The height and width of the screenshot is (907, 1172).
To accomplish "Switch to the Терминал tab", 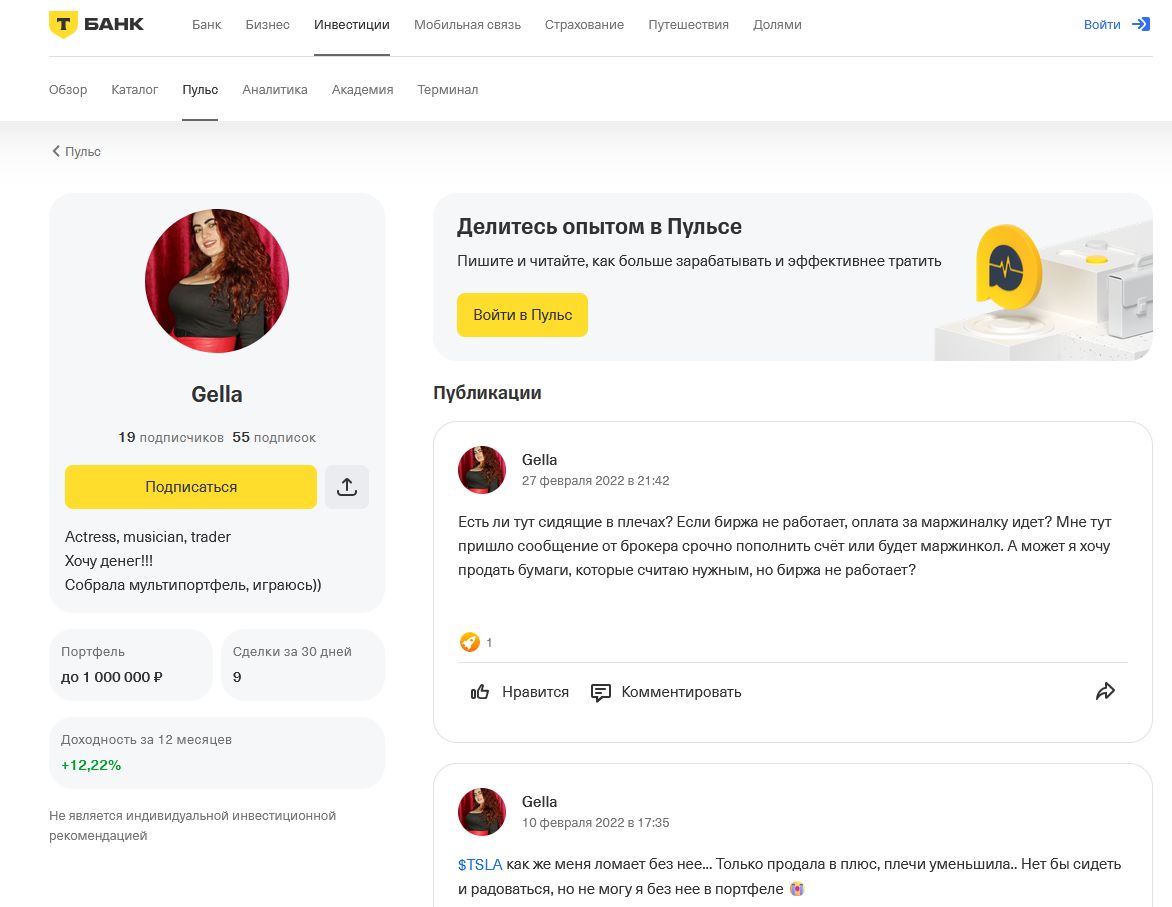I will click(x=448, y=89).
